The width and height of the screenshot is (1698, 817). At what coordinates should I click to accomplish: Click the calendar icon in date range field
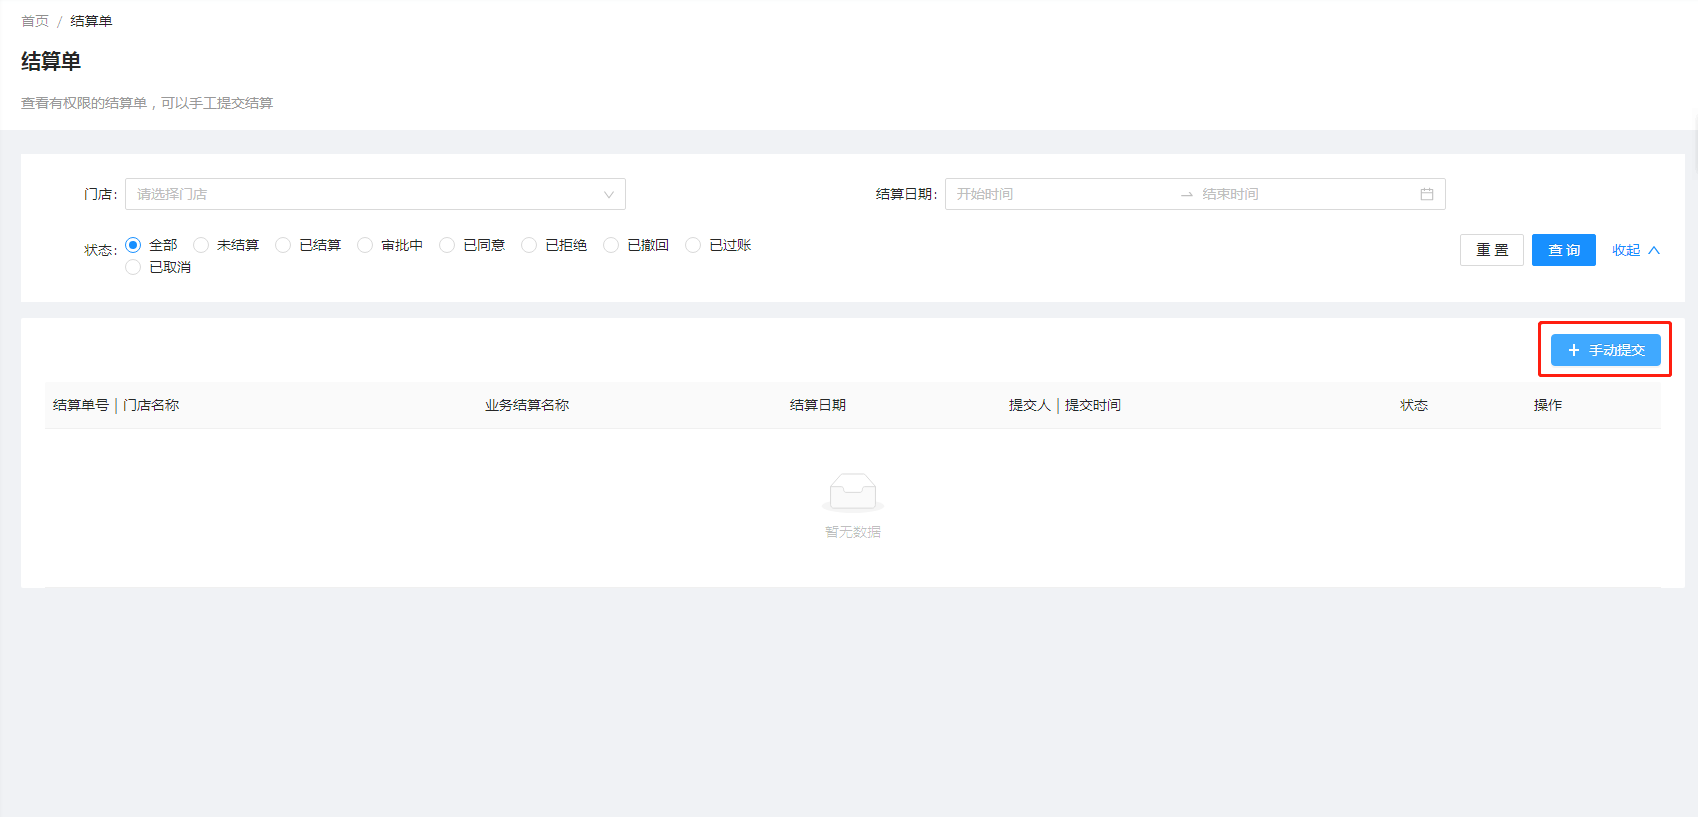click(1427, 194)
